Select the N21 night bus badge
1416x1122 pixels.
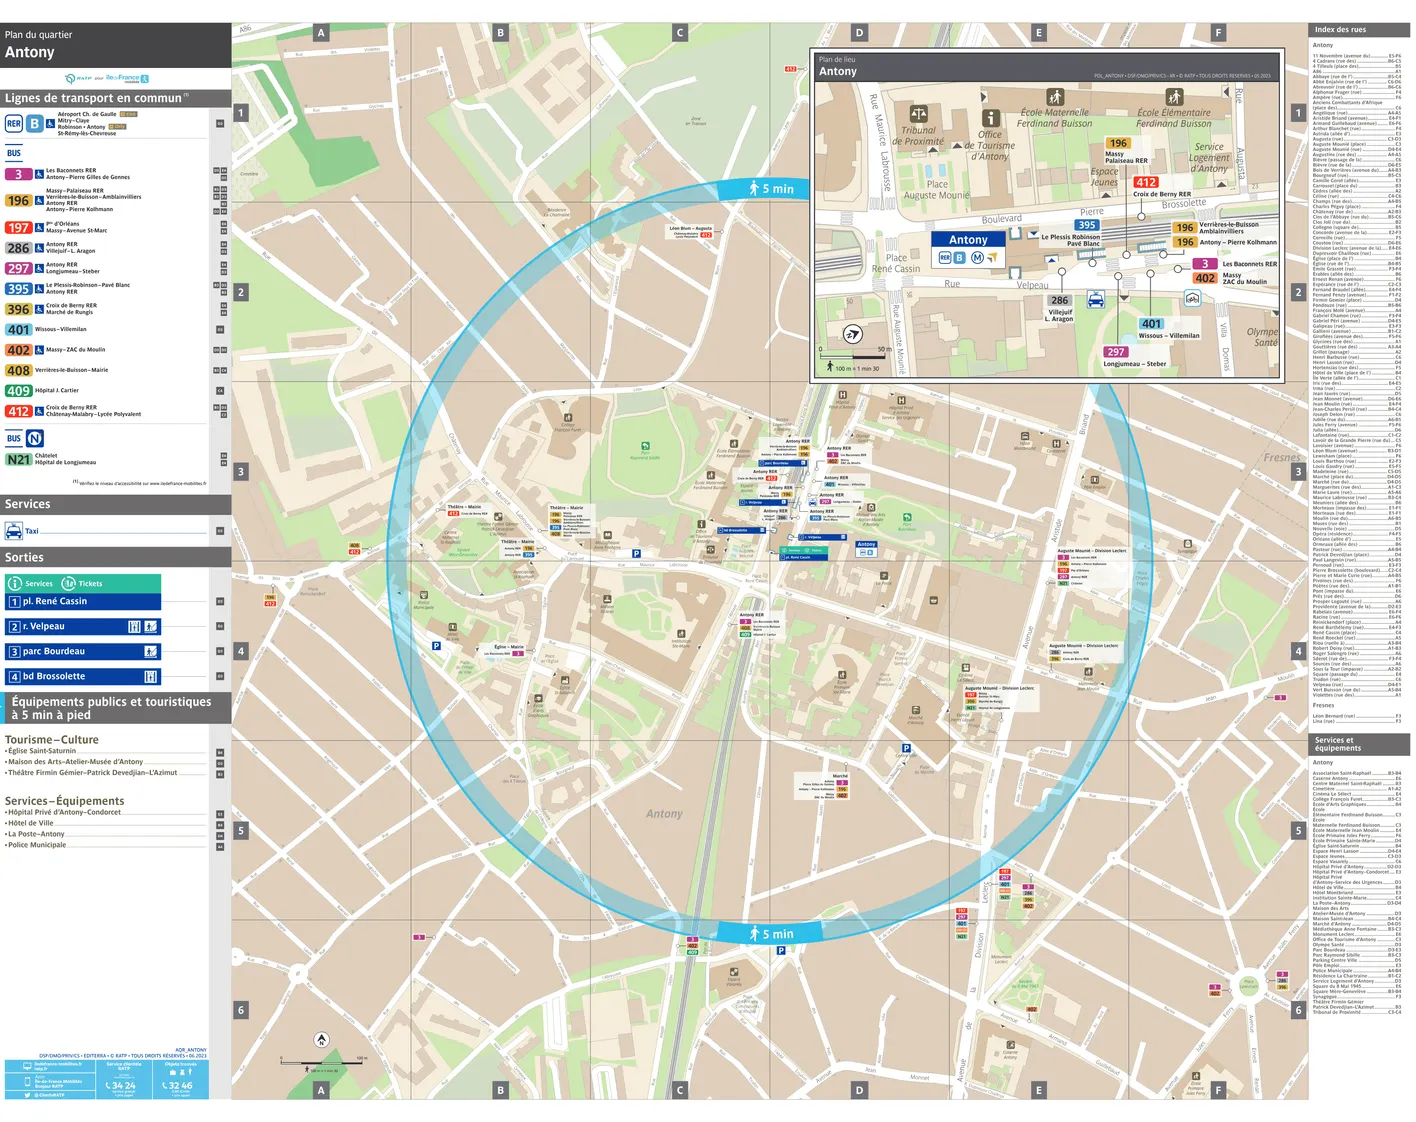[18, 460]
